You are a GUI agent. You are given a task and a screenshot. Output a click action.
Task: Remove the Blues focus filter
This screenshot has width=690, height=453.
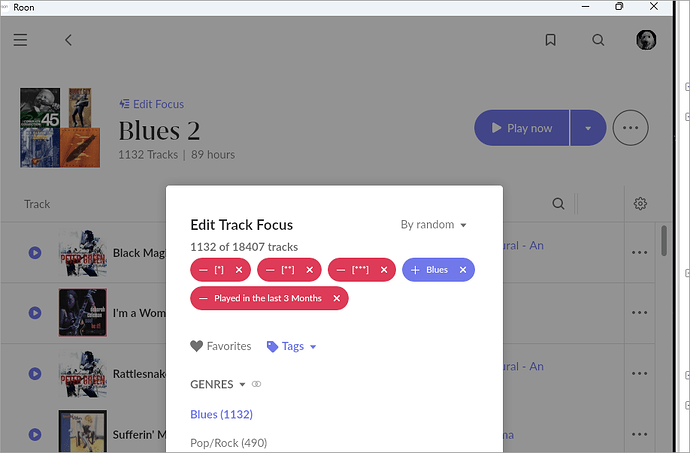pyautogui.click(x=463, y=270)
